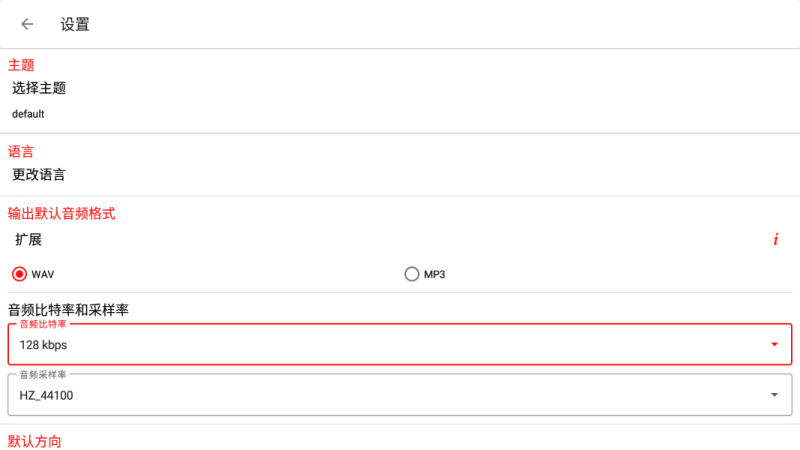This screenshot has height=450, width=800.
Task: Click the 主题 section header
Action: pyautogui.click(x=21, y=65)
